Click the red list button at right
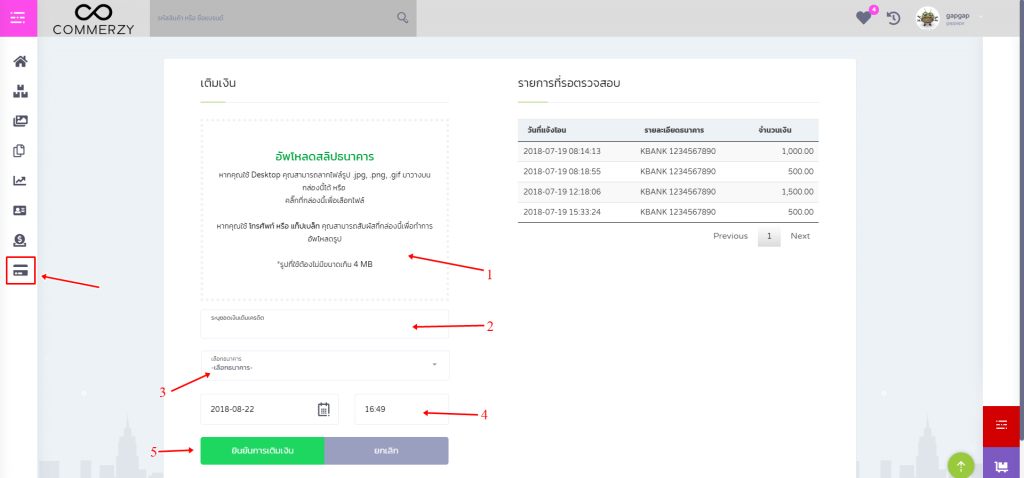The image size is (1024, 478). point(1003,425)
